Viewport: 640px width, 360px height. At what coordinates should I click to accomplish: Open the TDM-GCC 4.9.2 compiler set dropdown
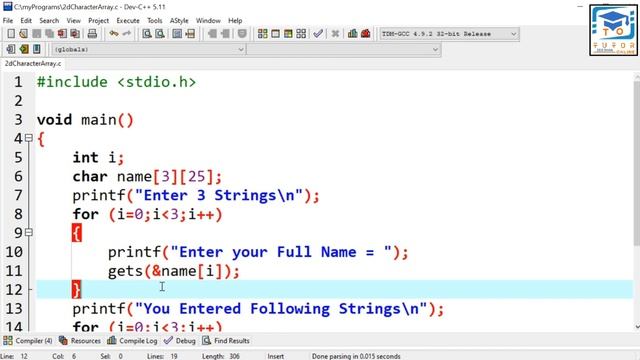pyautogui.click(x=449, y=34)
